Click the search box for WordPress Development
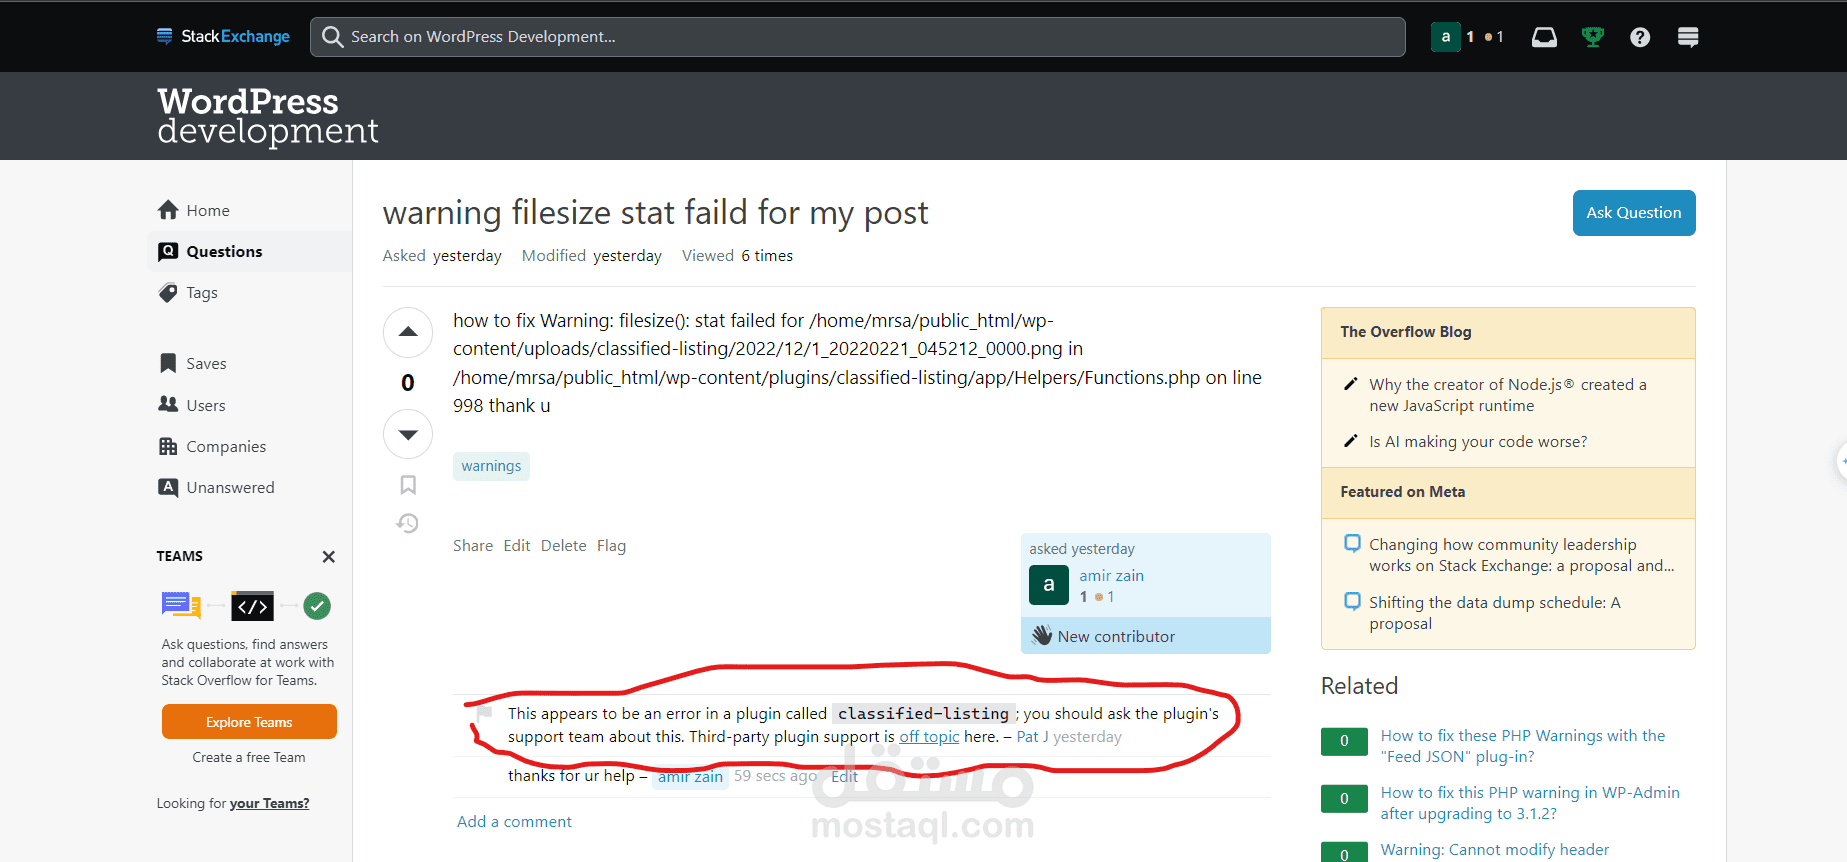The image size is (1847, 862). (857, 37)
